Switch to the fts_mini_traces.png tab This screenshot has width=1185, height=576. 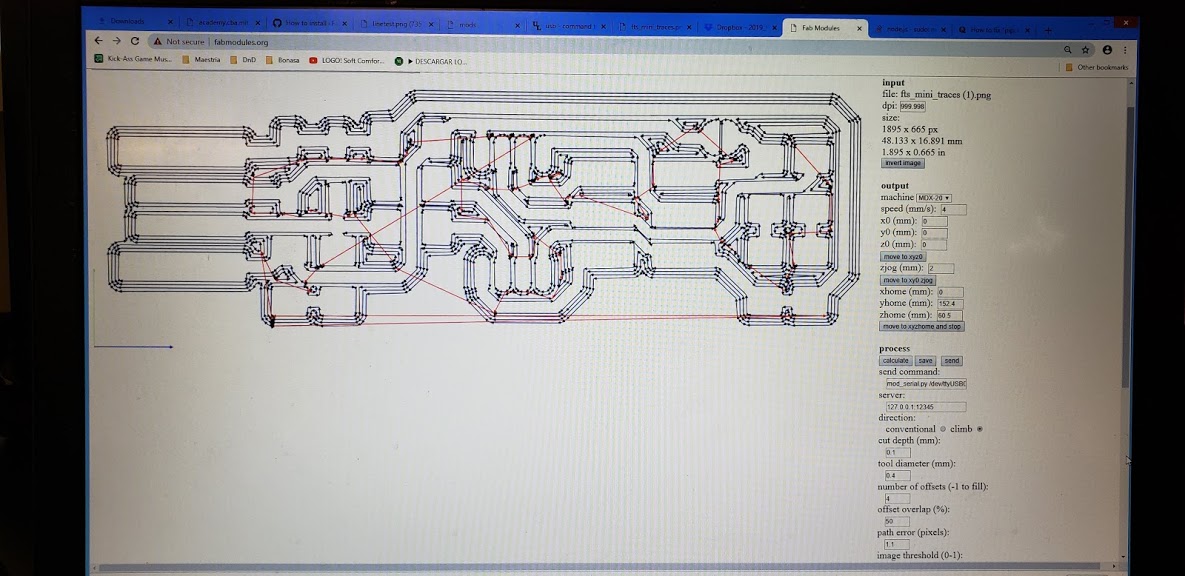(x=654, y=27)
